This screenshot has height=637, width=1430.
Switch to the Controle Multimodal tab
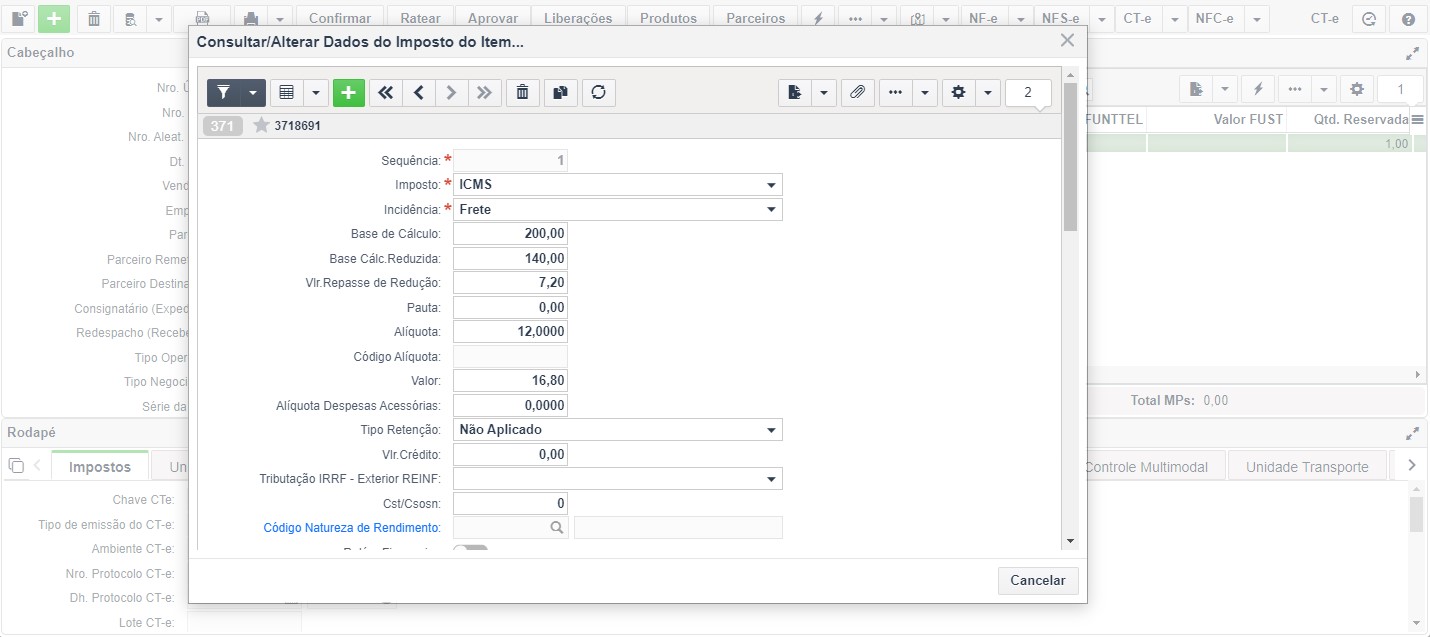click(x=1146, y=467)
